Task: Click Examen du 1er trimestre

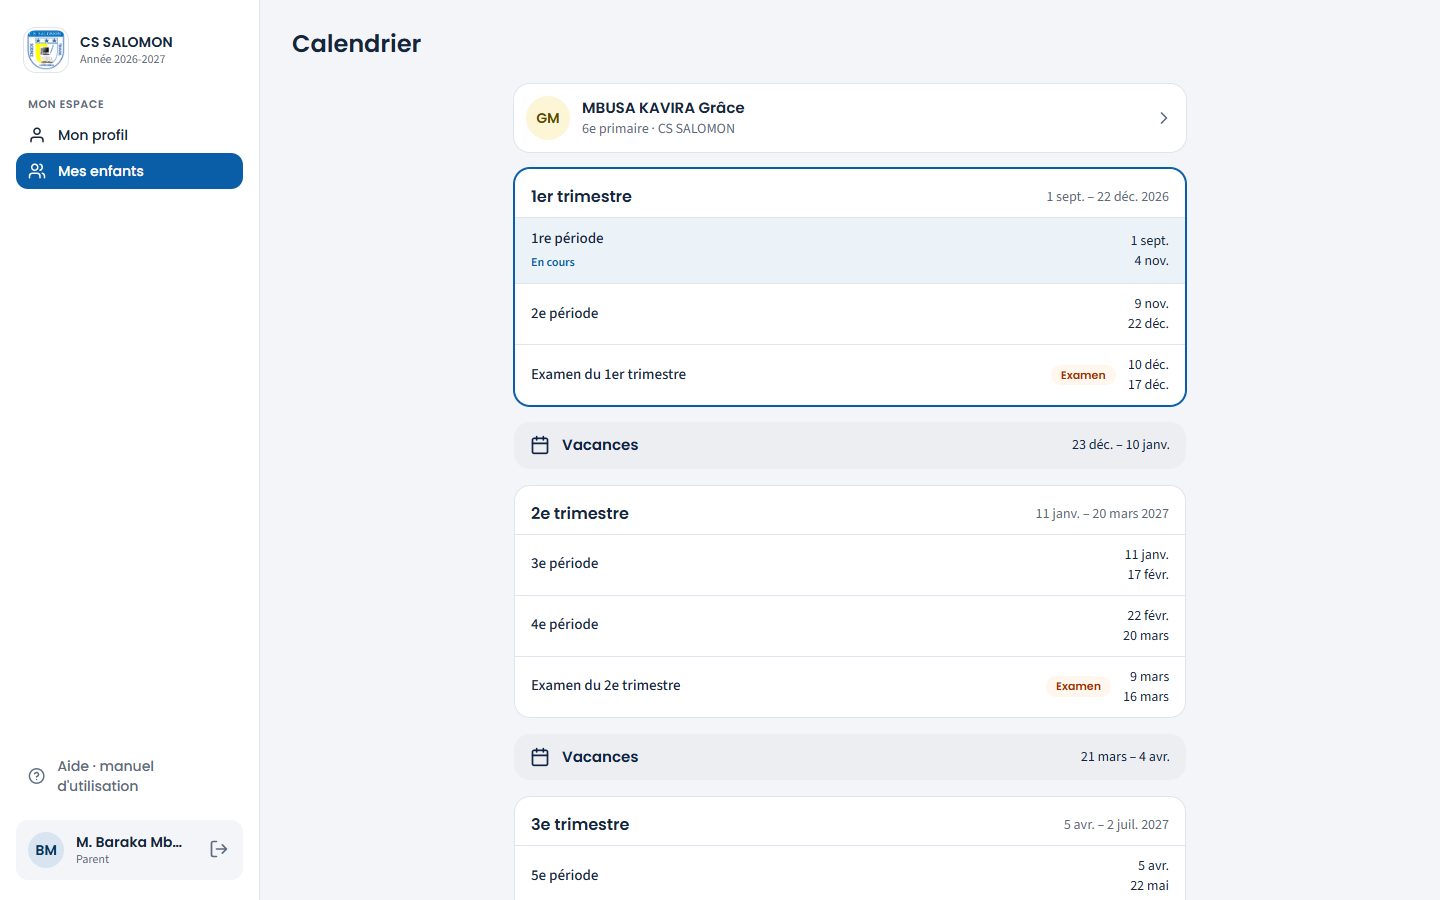Action: [608, 374]
